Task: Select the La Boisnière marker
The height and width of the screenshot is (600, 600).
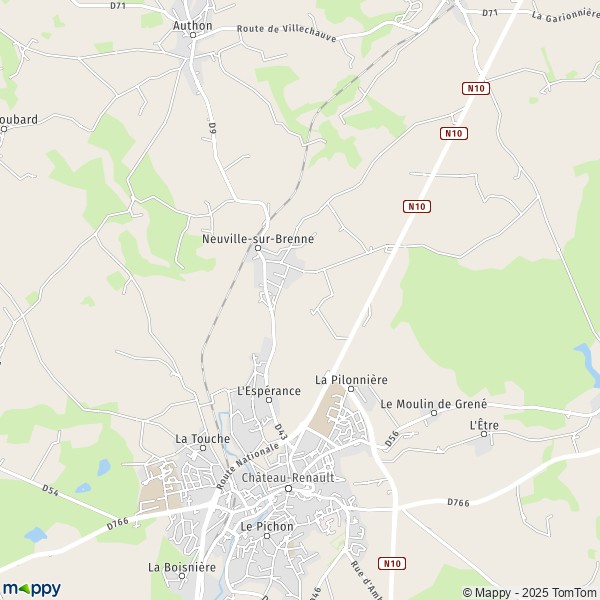Action: coord(182,576)
